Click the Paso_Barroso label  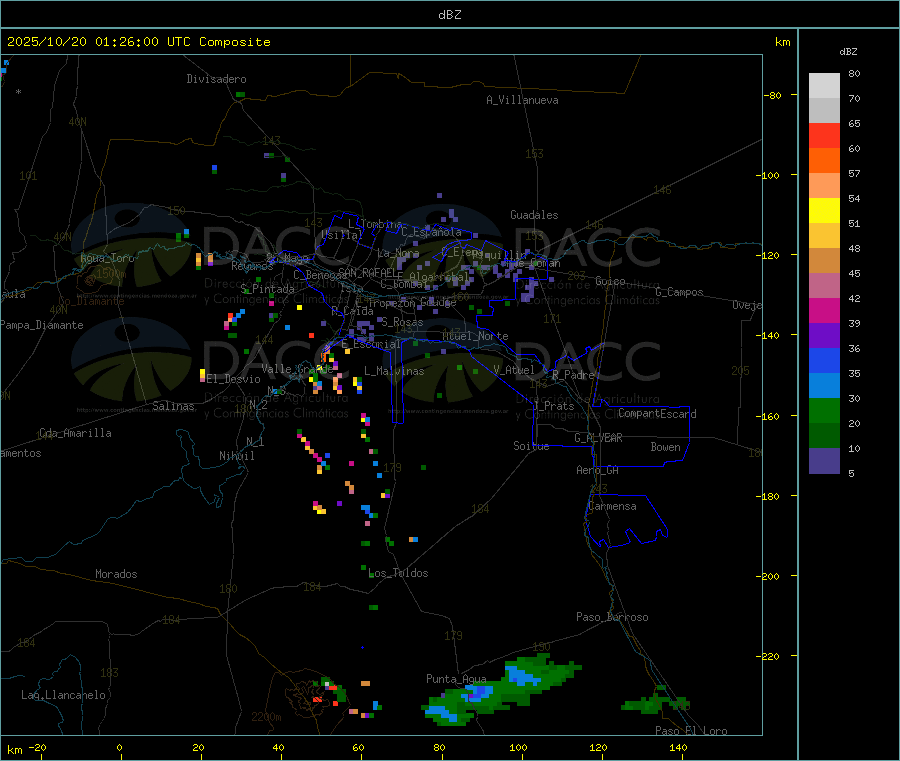tap(612, 617)
